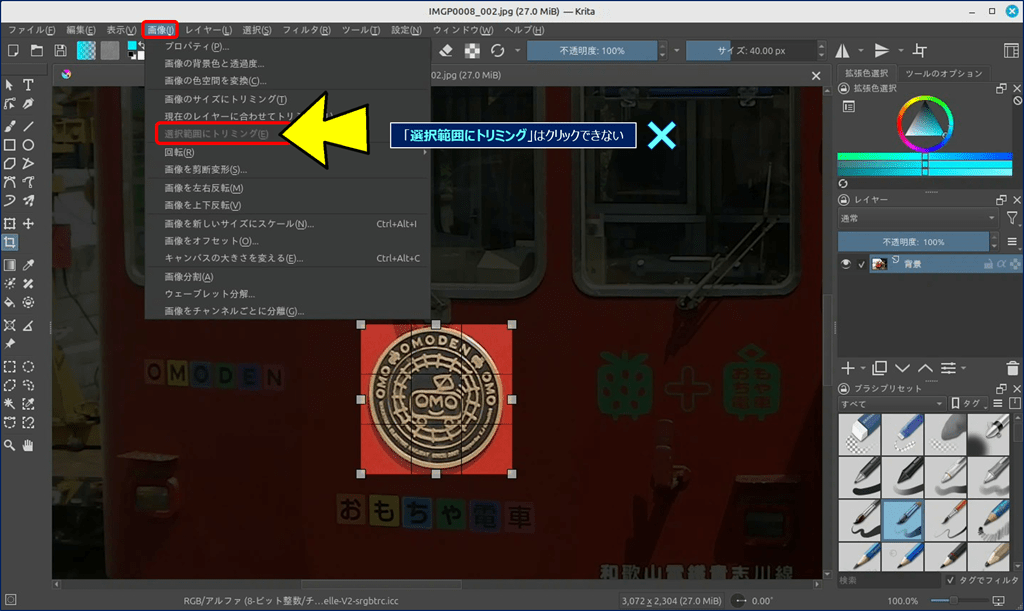Expand the add layer dropdown arrow
The width and height of the screenshot is (1024, 611).
click(863, 369)
